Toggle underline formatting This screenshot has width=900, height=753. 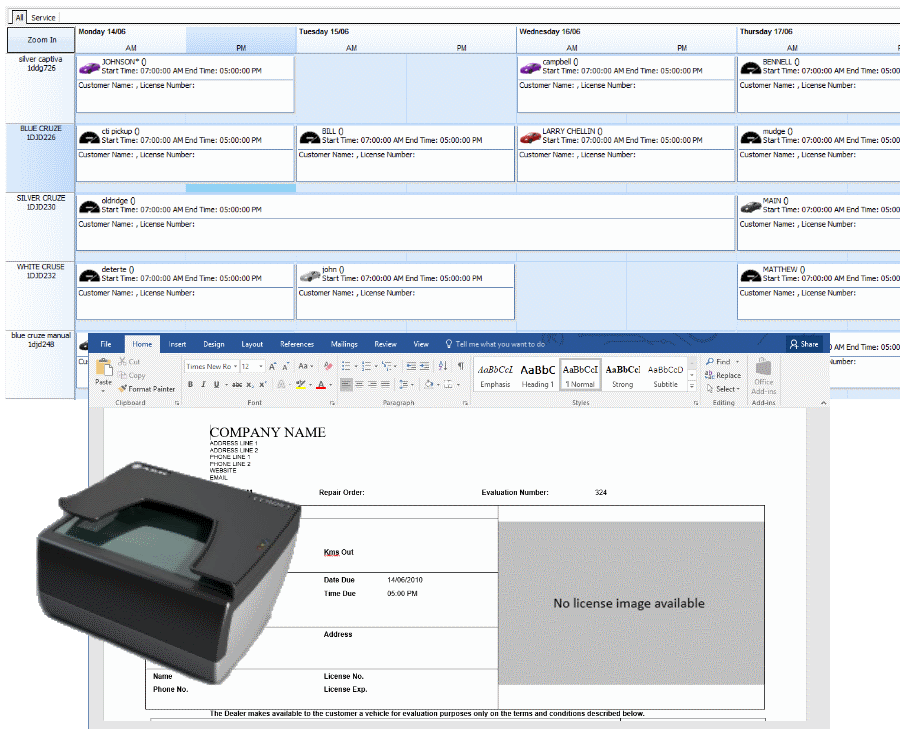tap(216, 384)
